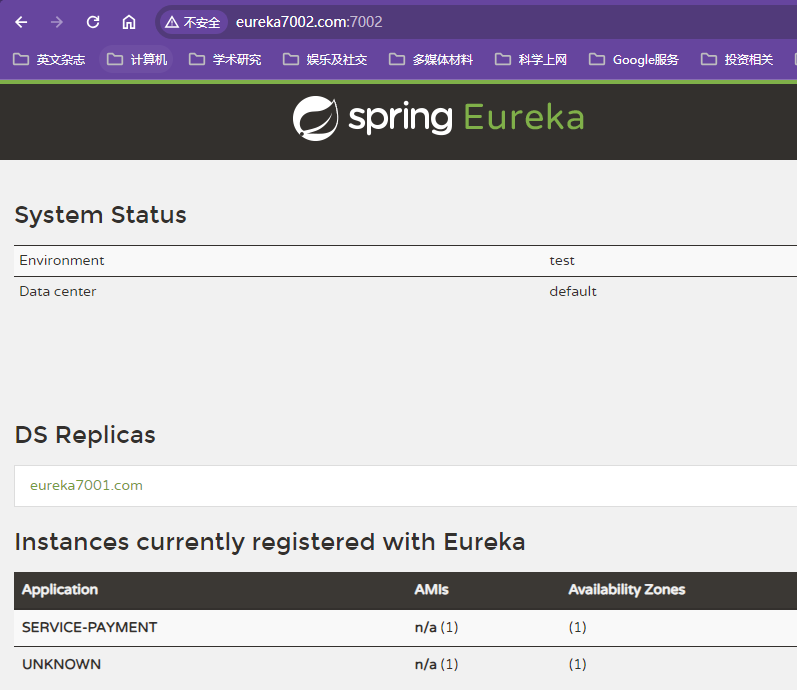The width and height of the screenshot is (797, 690).
Task: Open the 英文杂志 bookmark folder
Action: pos(49,60)
